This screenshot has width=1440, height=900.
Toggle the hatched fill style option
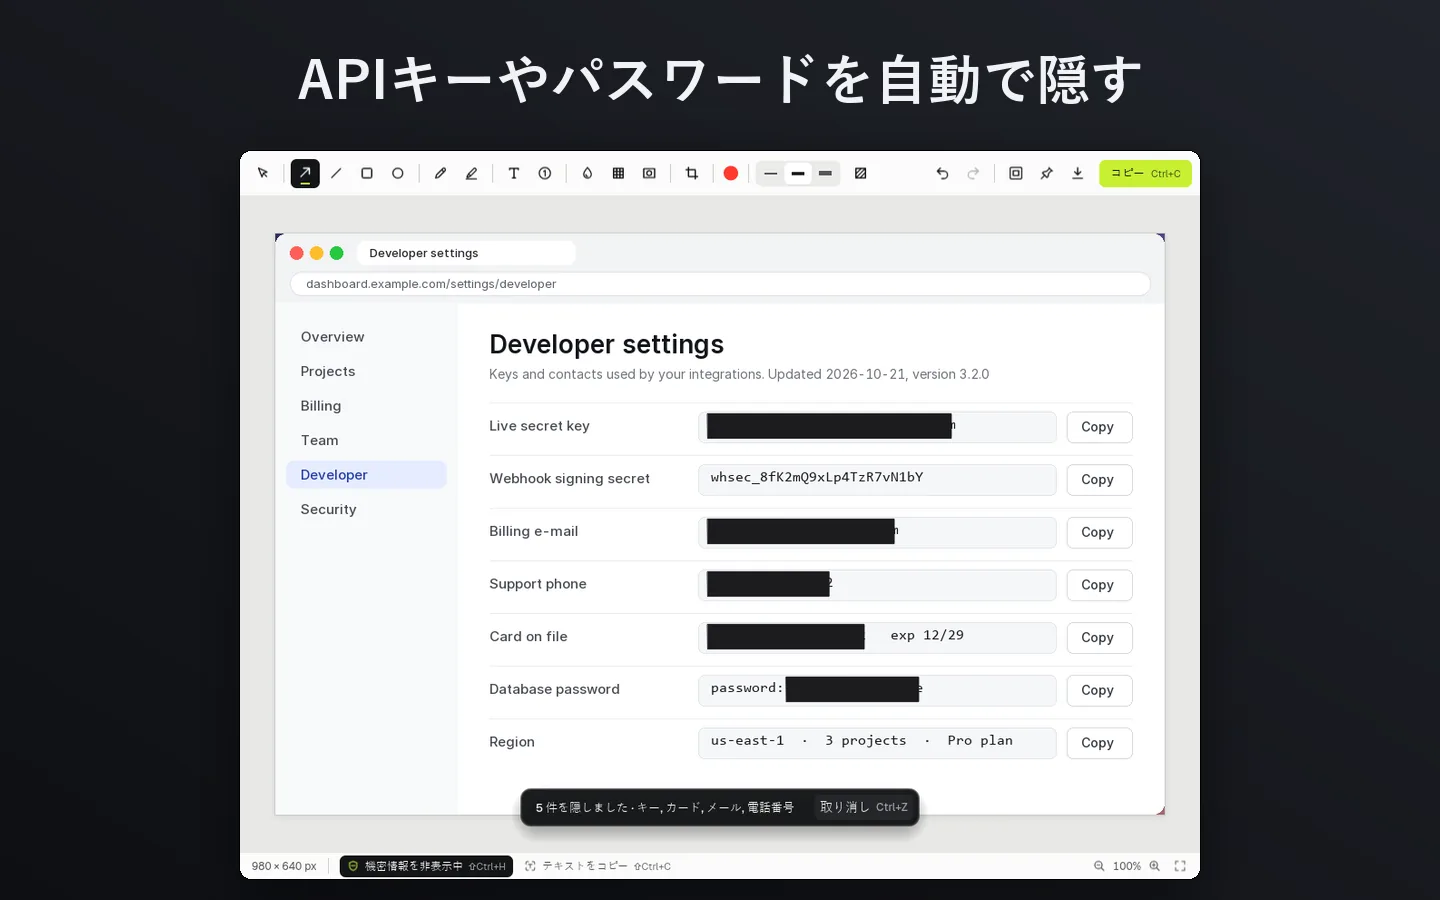click(860, 173)
